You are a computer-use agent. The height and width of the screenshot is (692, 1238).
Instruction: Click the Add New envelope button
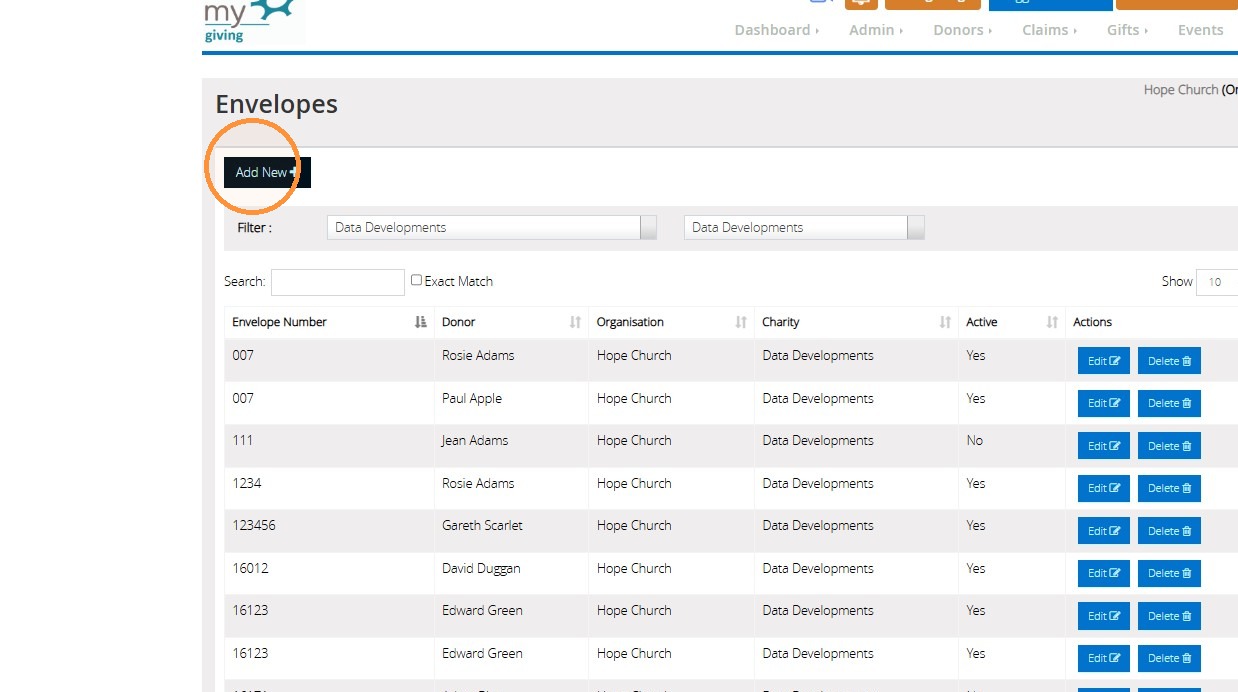267,172
